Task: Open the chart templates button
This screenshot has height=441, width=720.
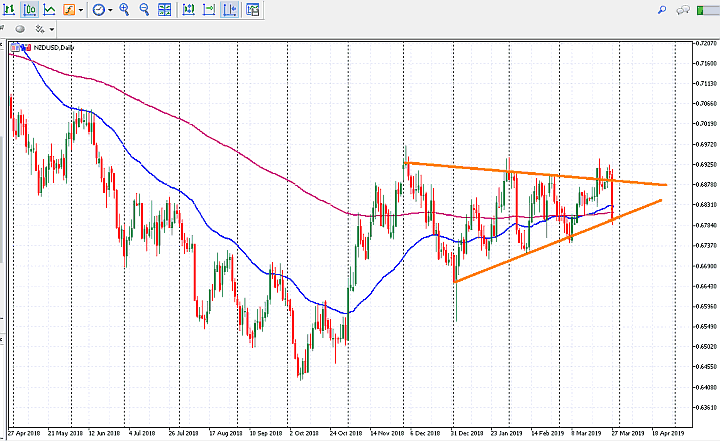Action: [251, 10]
